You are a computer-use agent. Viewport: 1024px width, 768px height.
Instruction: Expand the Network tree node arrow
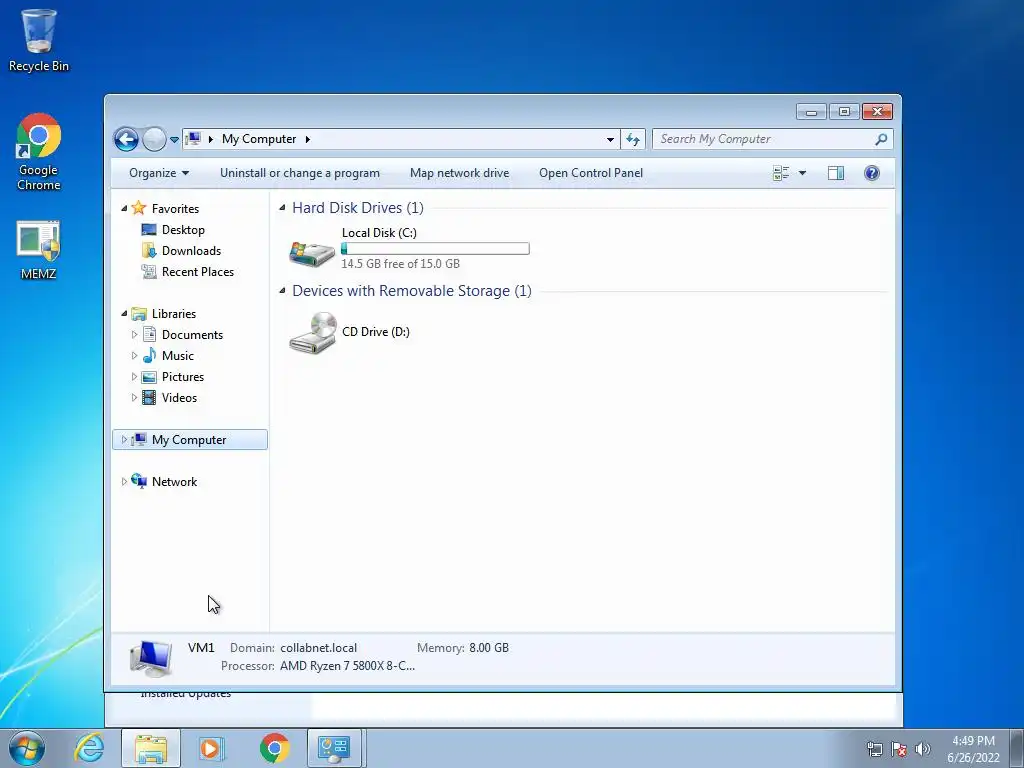(124, 481)
